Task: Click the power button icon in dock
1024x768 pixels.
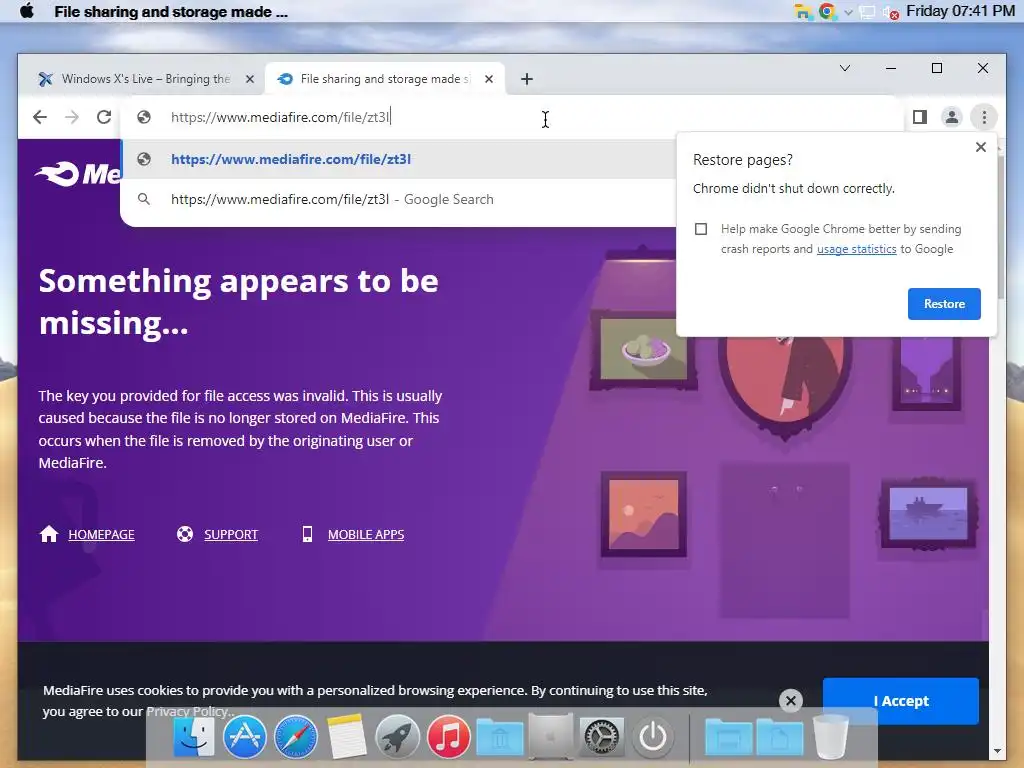Action: 652,737
